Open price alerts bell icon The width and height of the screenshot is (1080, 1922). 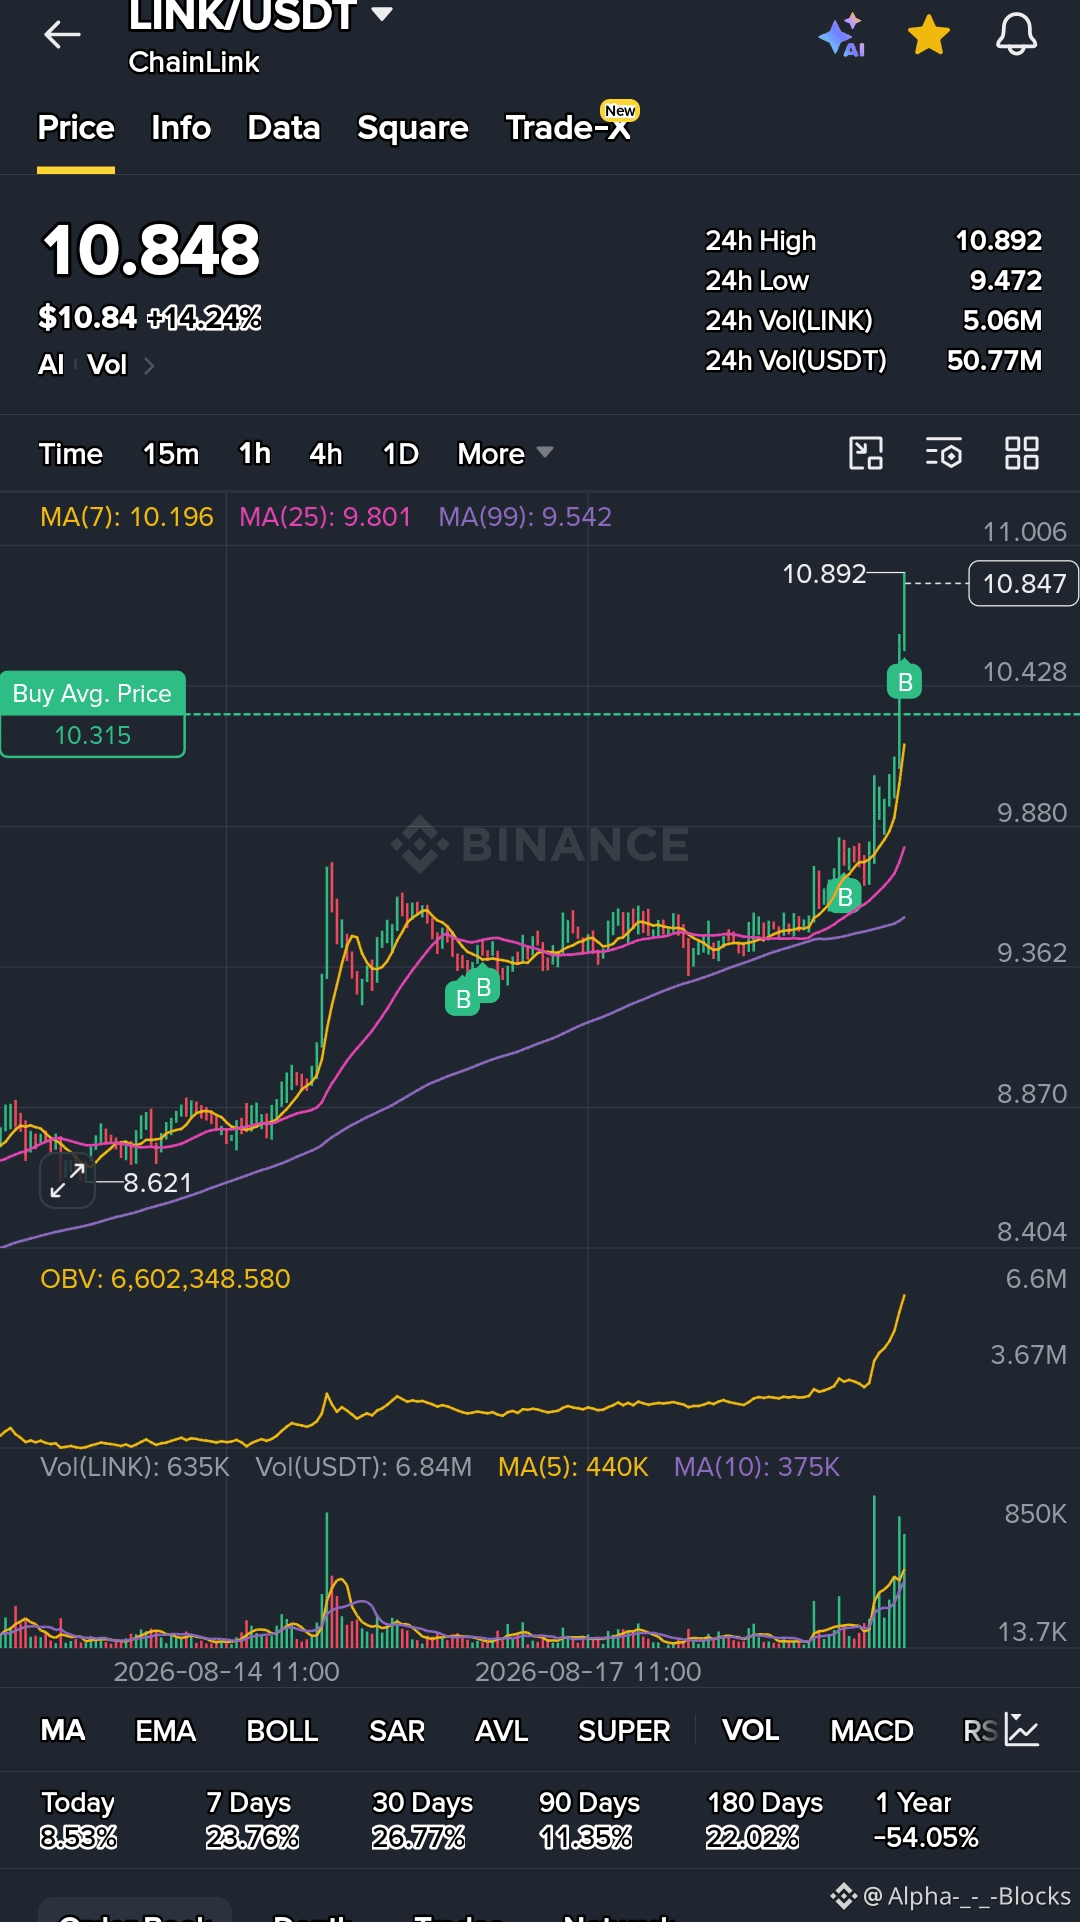point(1016,35)
